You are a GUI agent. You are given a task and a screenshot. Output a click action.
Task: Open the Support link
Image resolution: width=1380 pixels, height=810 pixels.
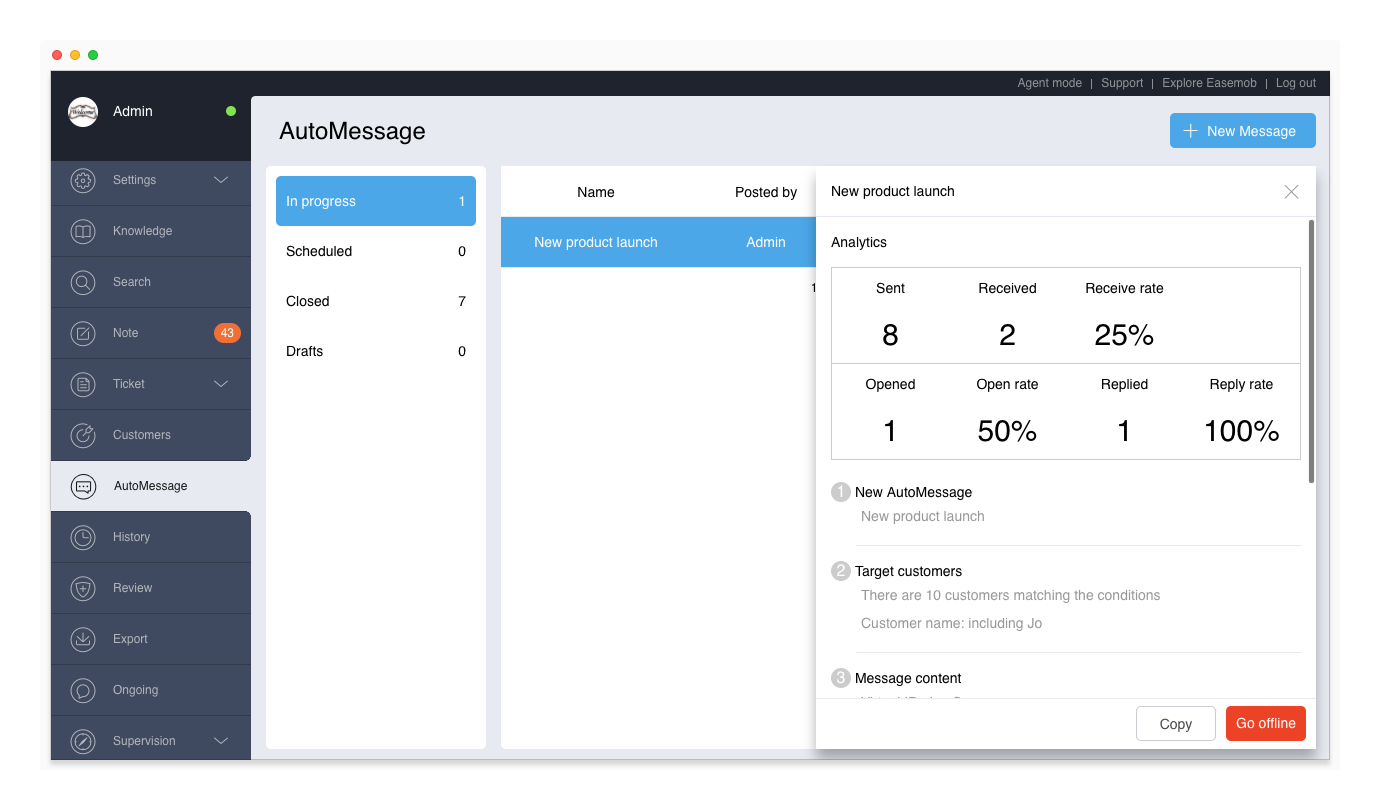tap(1122, 83)
